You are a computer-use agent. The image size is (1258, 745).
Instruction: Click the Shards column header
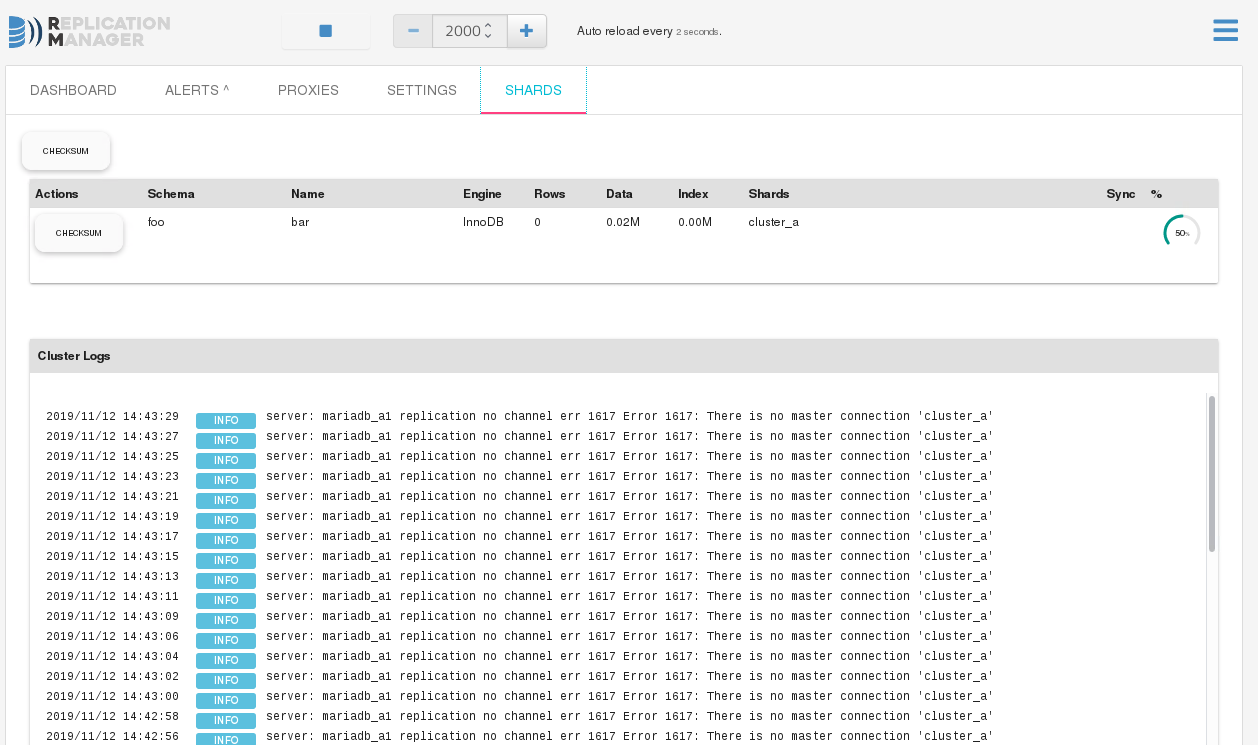[x=769, y=194]
